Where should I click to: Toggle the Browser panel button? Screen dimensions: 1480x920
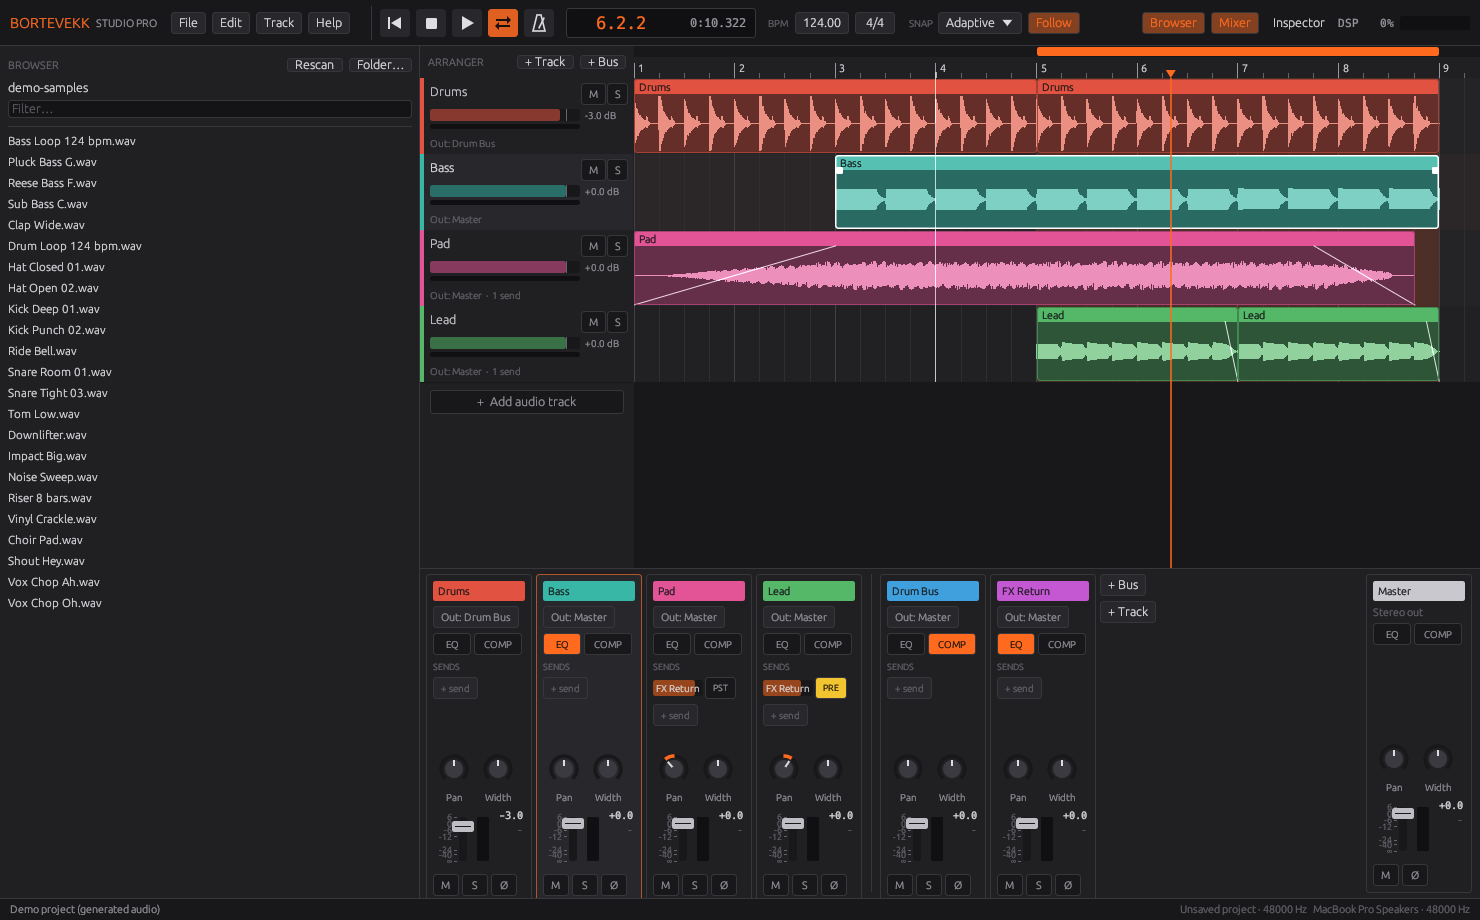[1173, 23]
